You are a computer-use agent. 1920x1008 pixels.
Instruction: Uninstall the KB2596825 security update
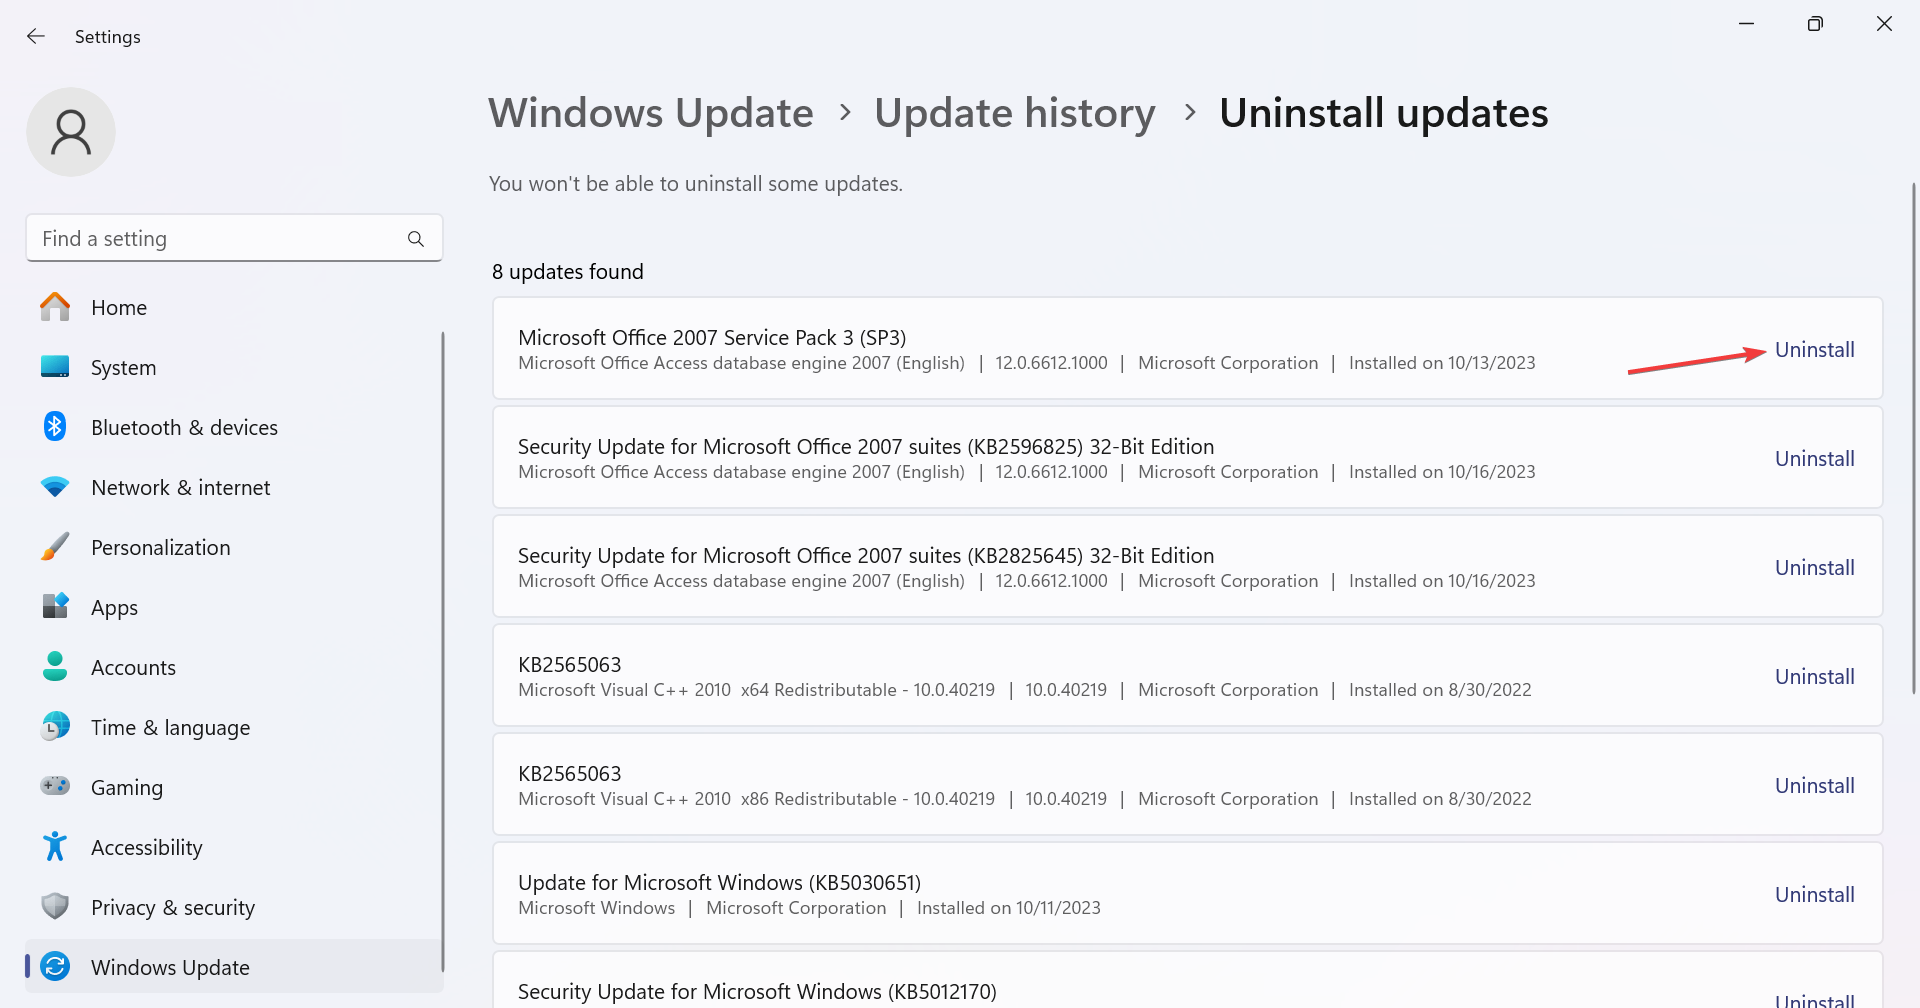(x=1814, y=459)
